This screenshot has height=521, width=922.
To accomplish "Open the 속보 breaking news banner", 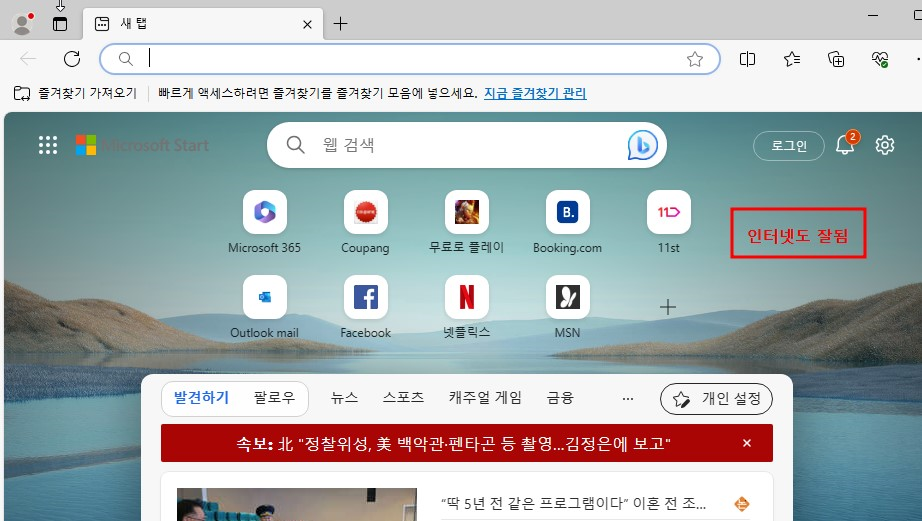I will (x=467, y=443).
